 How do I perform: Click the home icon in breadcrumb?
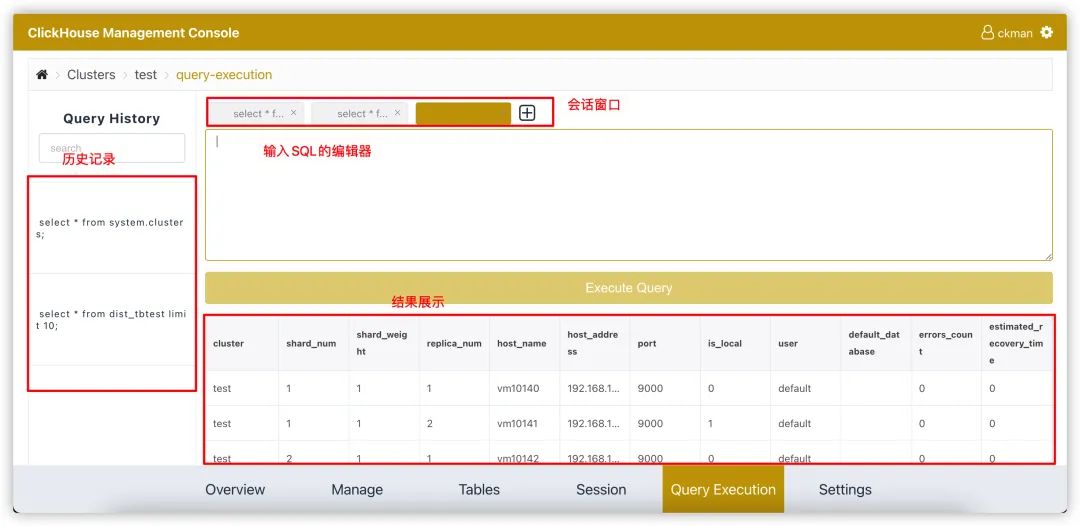(42, 75)
